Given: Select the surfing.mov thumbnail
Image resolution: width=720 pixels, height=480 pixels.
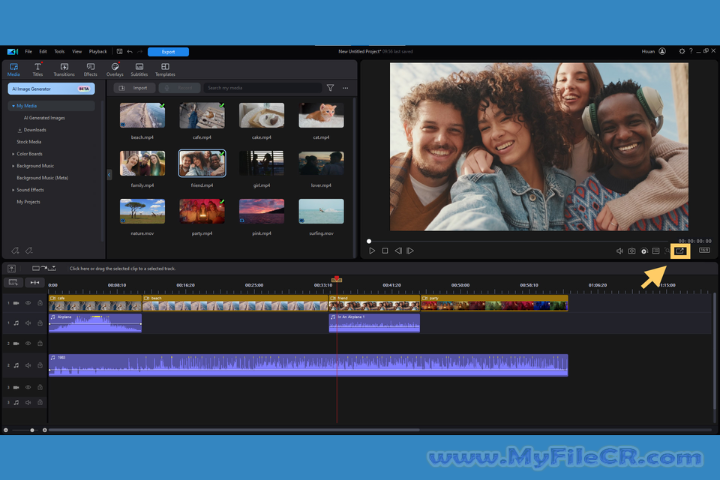Looking at the screenshot, I should click(x=321, y=211).
